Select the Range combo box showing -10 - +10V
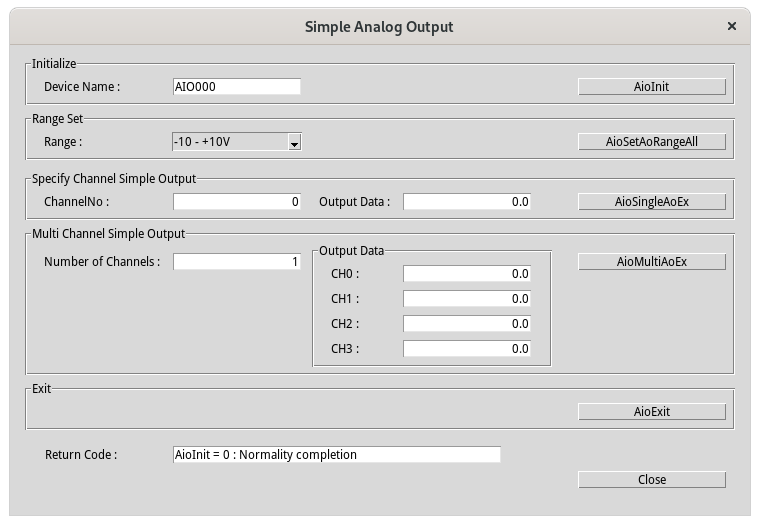This screenshot has height=525, width=760. coord(229,142)
